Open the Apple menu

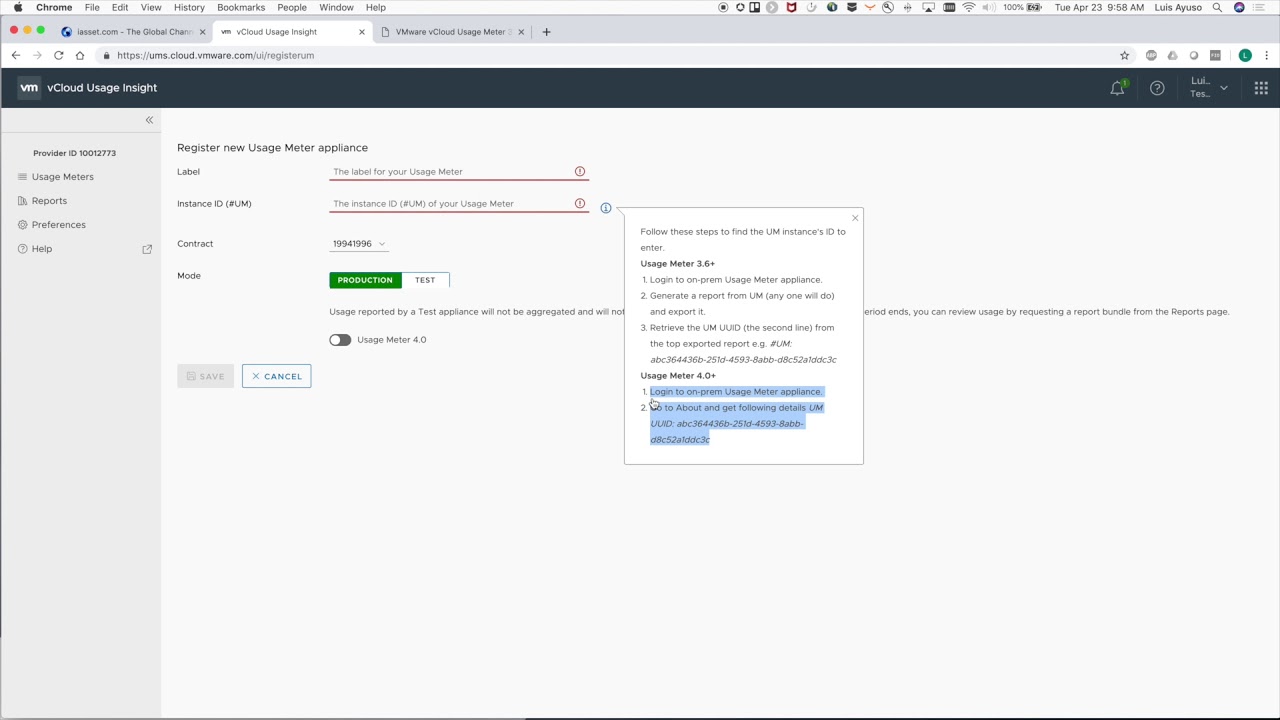pyautogui.click(x=18, y=8)
